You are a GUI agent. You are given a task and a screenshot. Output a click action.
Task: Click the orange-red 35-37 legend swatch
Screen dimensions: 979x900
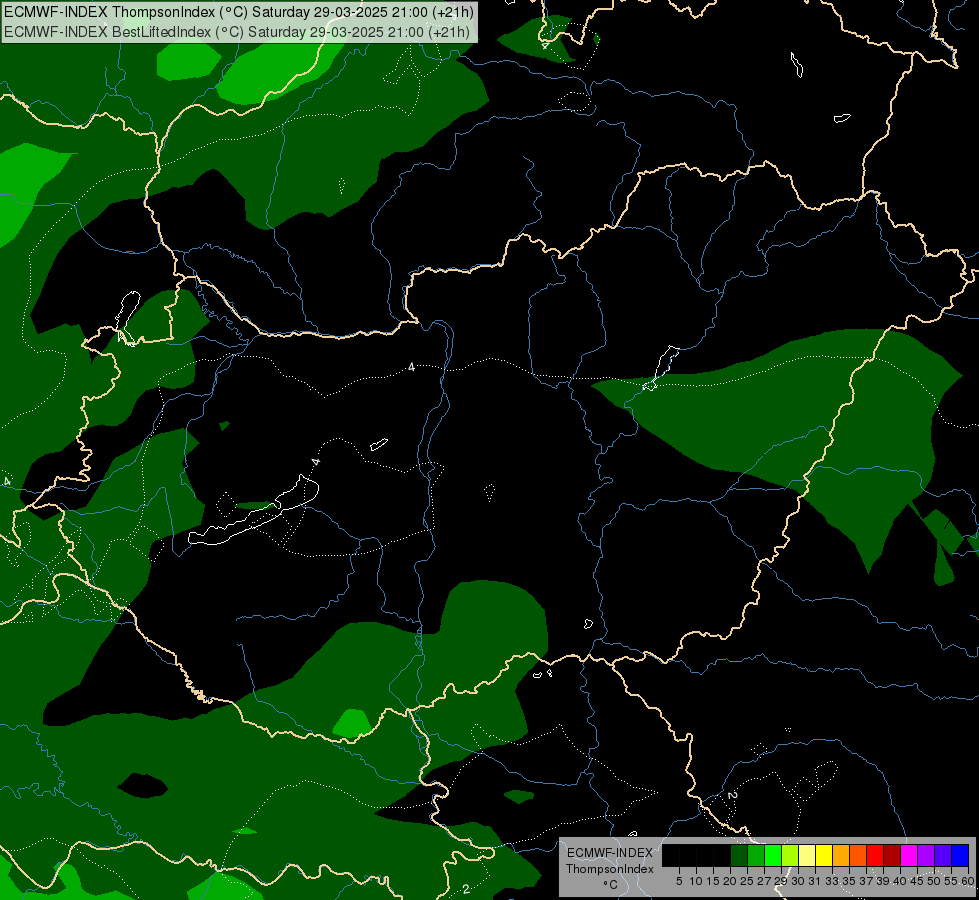click(x=858, y=855)
